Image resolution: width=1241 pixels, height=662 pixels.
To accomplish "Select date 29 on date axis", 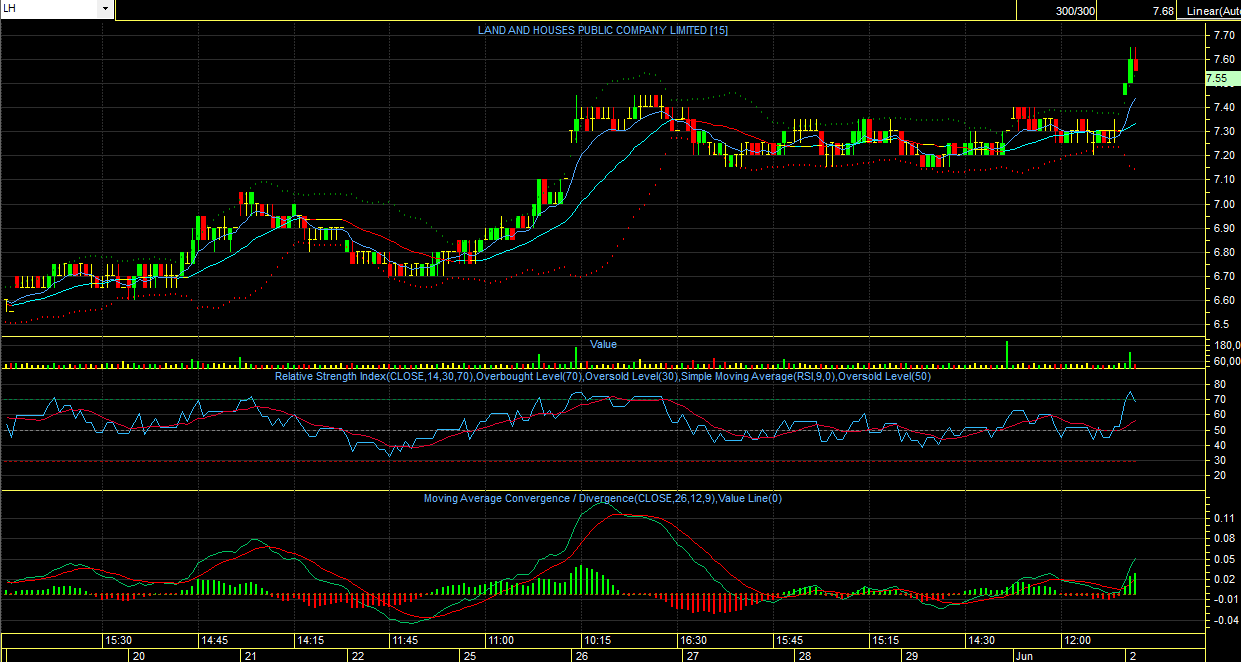I will coord(911,656).
